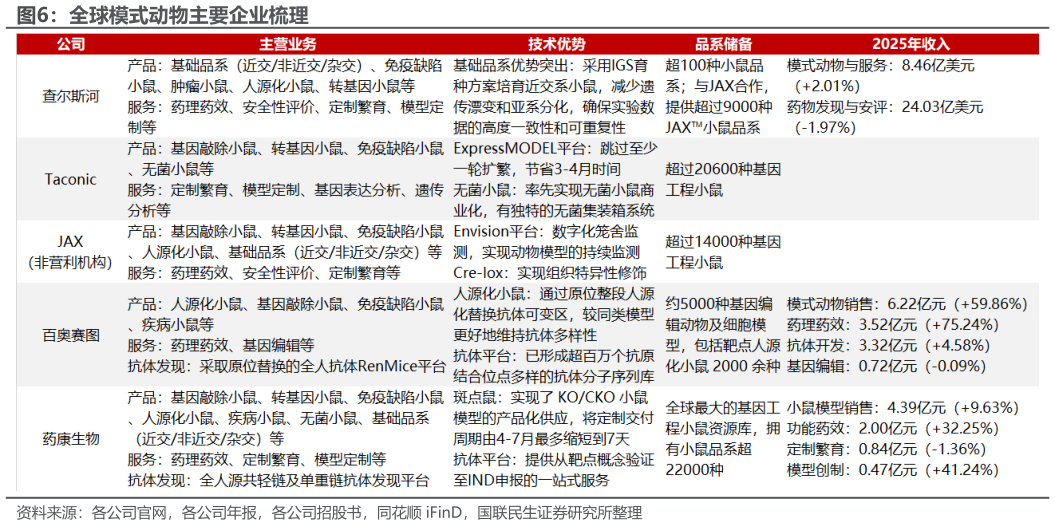Click 模式动物销售：6.22亿元 (+59.86%) line
The height and width of the screenshot is (525, 1055).
(907, 304)
